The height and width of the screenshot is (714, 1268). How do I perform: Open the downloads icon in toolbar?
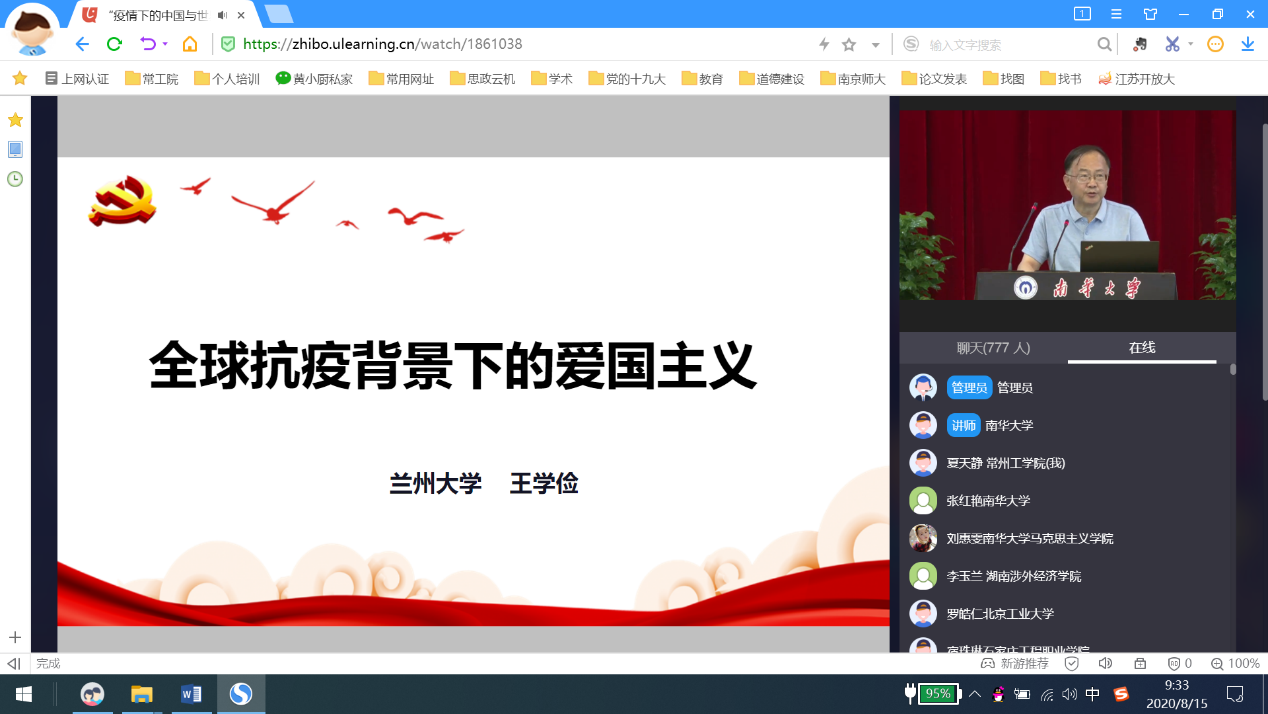point(1247,44)
